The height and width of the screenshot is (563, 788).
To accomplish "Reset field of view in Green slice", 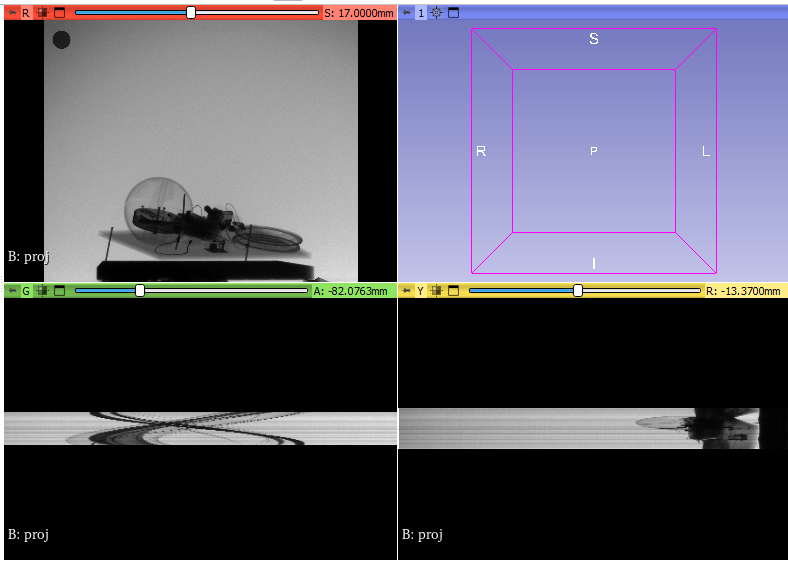I will coord(42,290).
